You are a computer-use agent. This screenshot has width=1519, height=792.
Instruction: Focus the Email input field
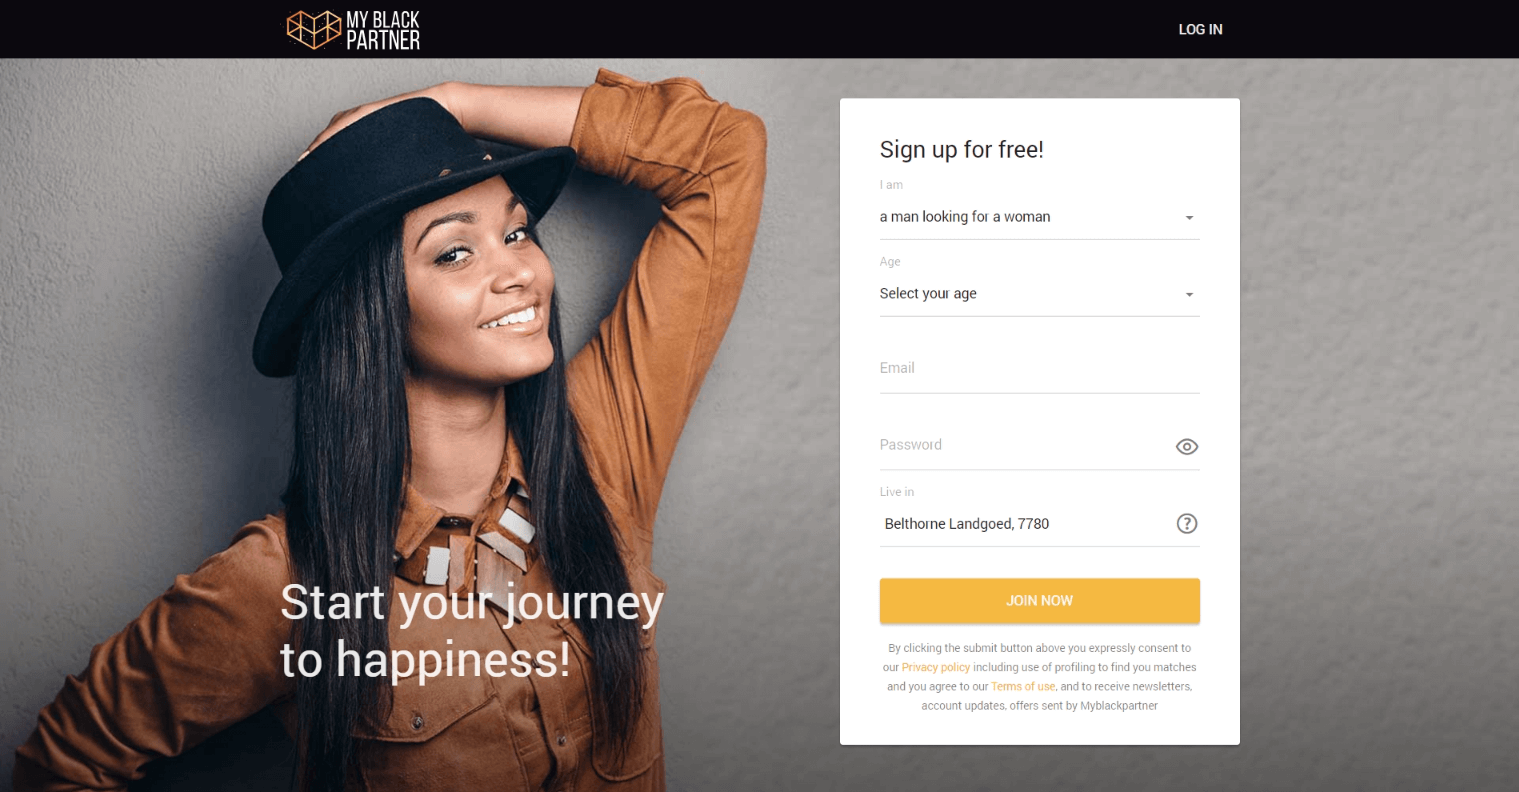[1039, 369]
